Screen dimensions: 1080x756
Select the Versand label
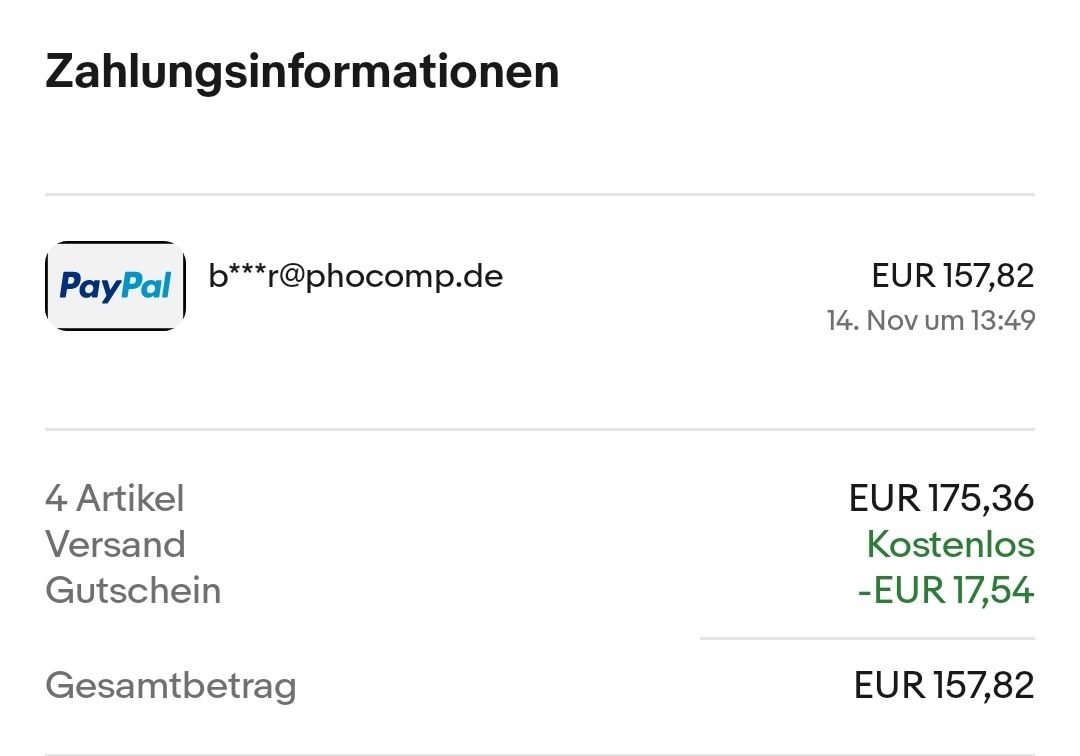[115, 545]
